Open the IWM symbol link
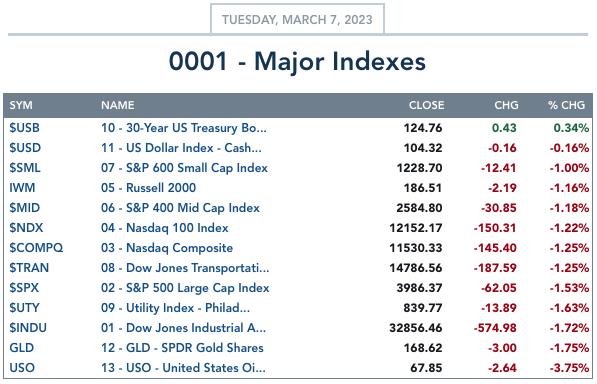Screen dimensions: 597x384 click(x=22, y=188)
